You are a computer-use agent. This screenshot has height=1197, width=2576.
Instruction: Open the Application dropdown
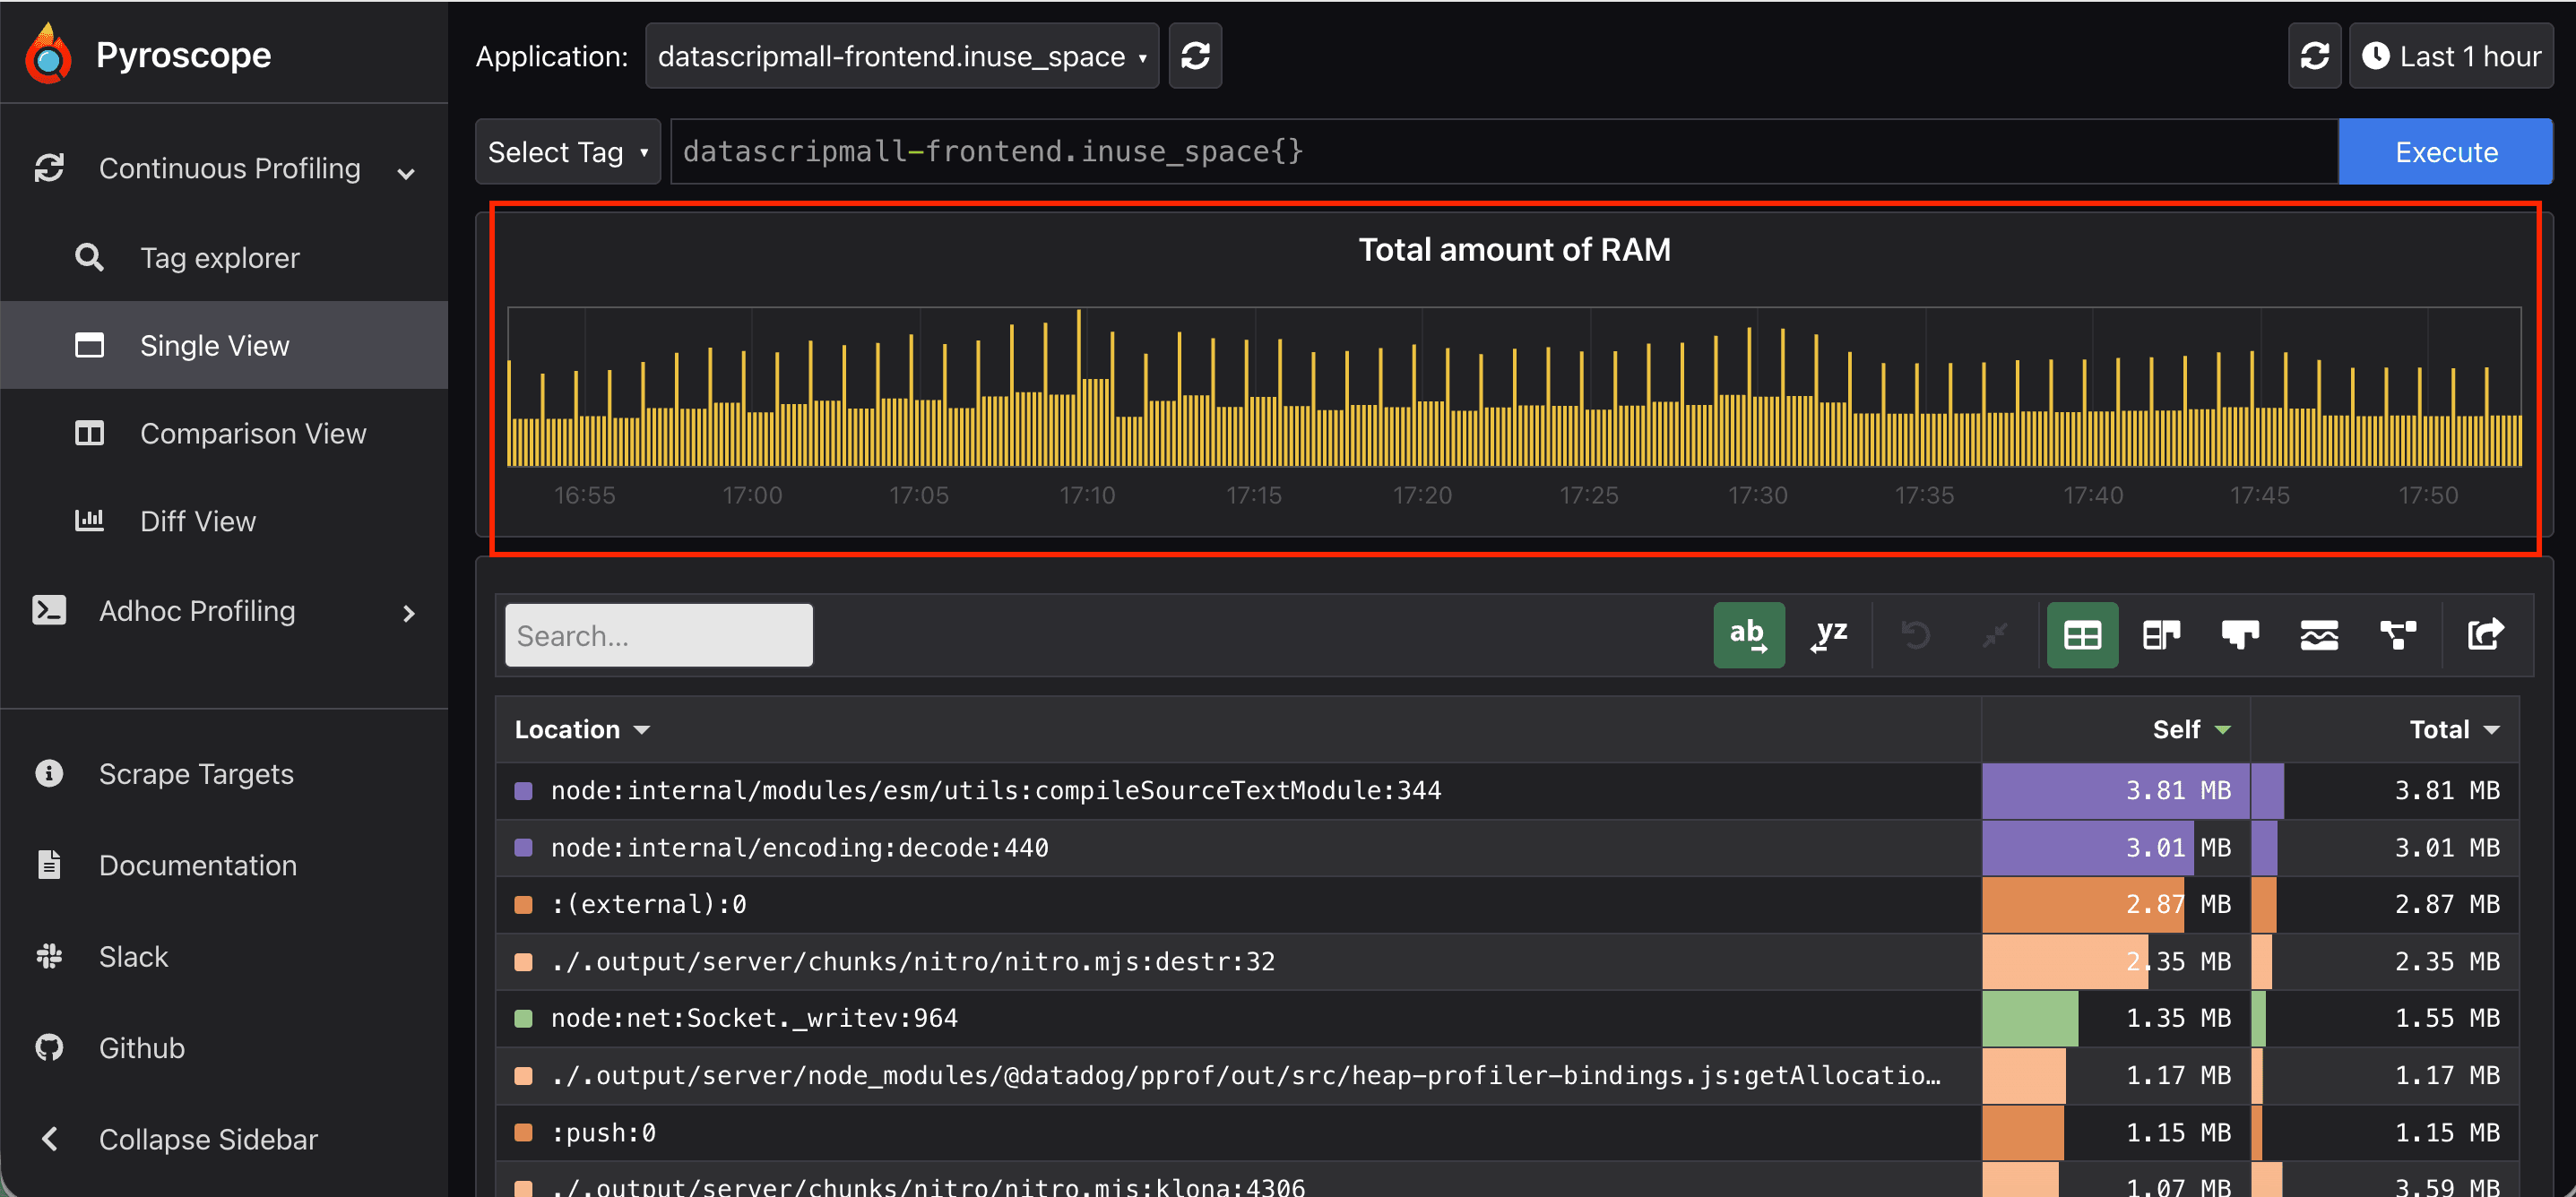(x=899, y=56)
